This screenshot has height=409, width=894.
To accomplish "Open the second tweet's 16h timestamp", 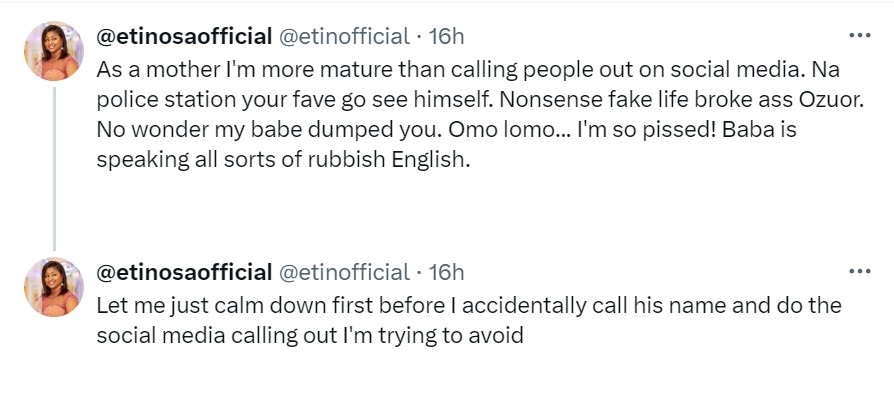I will pos(446,272).
